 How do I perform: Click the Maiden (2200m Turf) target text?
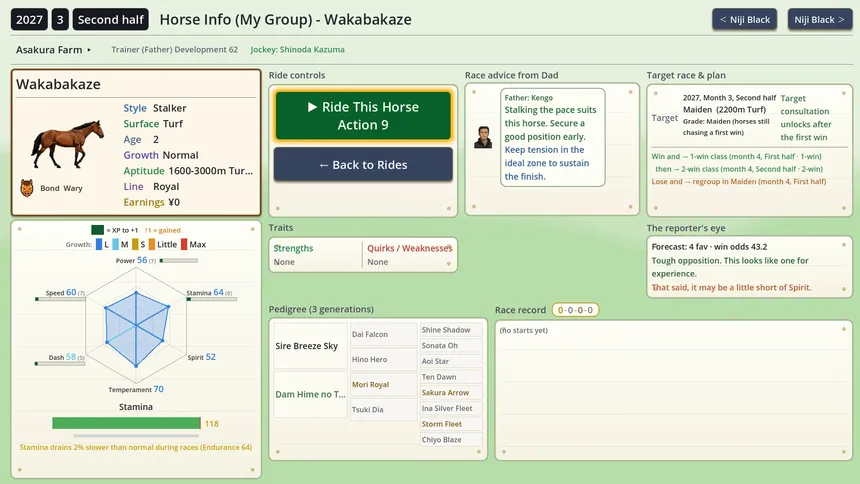pyautogui.click(x=724, y=109)
